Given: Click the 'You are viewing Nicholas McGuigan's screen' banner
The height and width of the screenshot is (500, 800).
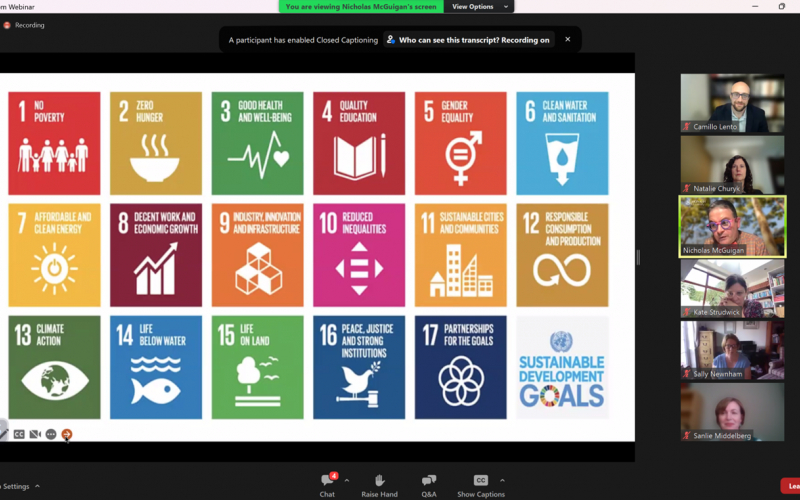Looking at the screenshot, I should (361, 7).
